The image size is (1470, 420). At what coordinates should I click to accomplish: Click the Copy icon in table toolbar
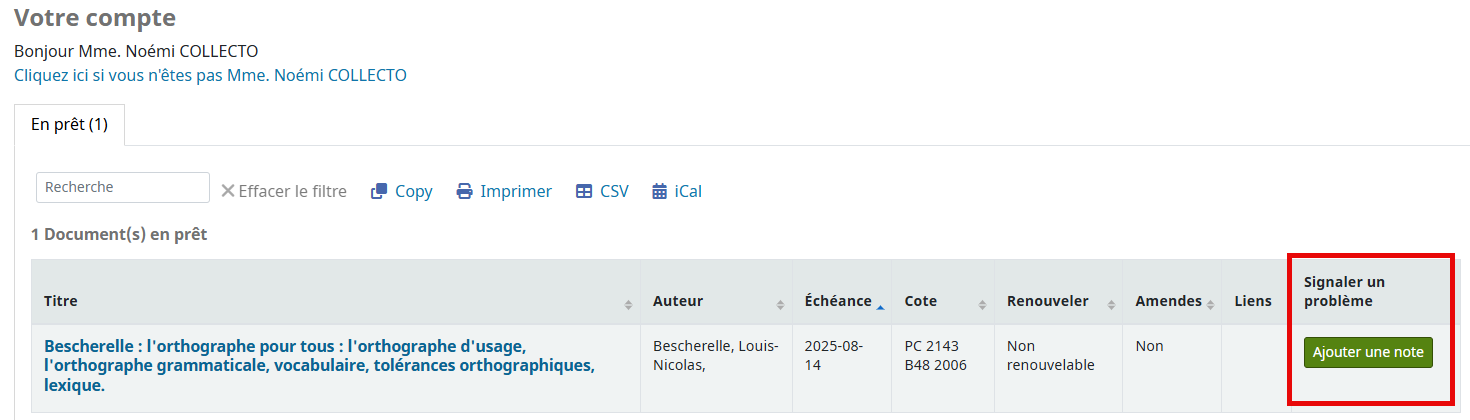(378, 191)
